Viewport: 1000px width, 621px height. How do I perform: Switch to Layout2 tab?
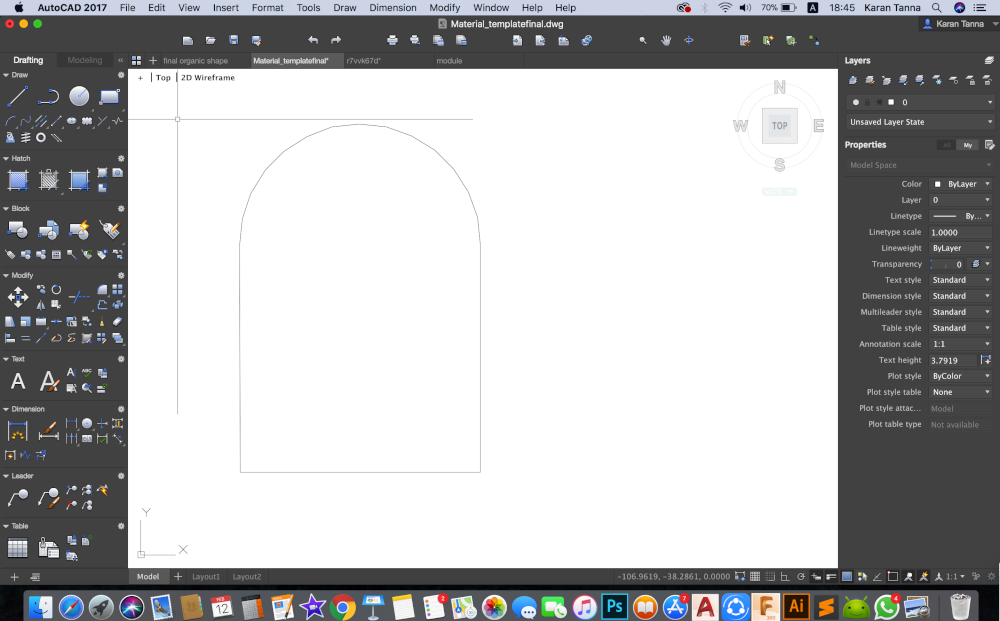click(247, 576)
